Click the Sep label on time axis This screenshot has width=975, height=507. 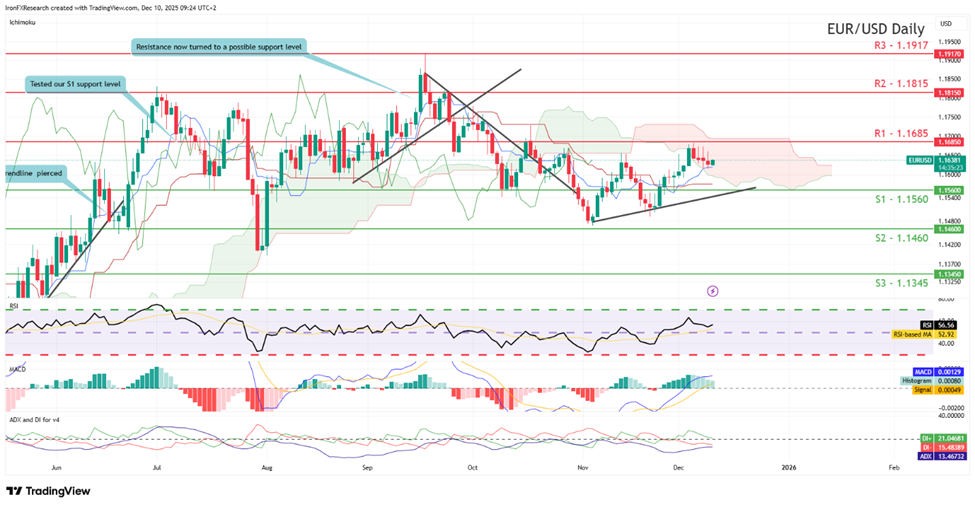click(367, 467)
